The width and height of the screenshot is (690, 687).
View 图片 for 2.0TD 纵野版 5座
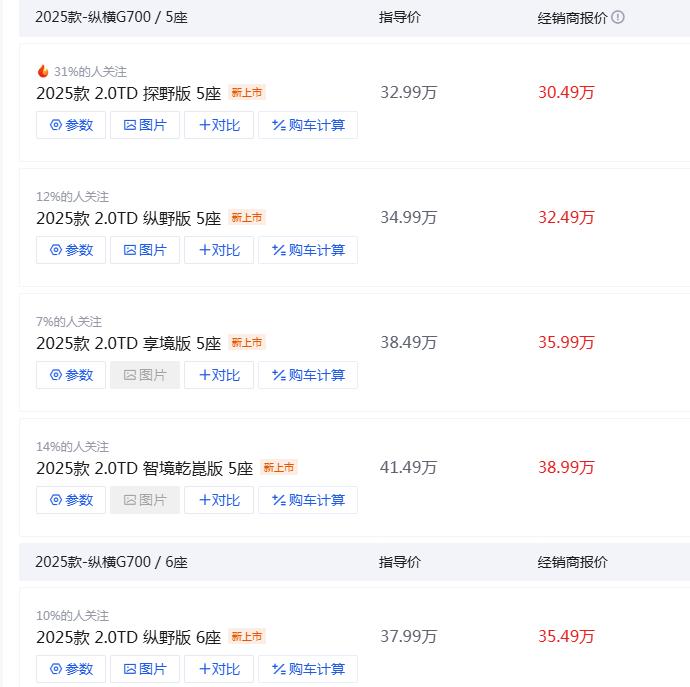click(145, 250)
